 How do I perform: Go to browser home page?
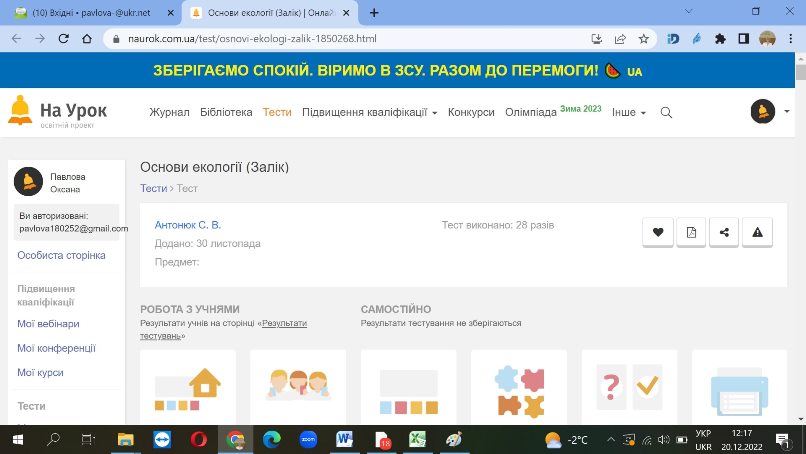pos(87,39)
